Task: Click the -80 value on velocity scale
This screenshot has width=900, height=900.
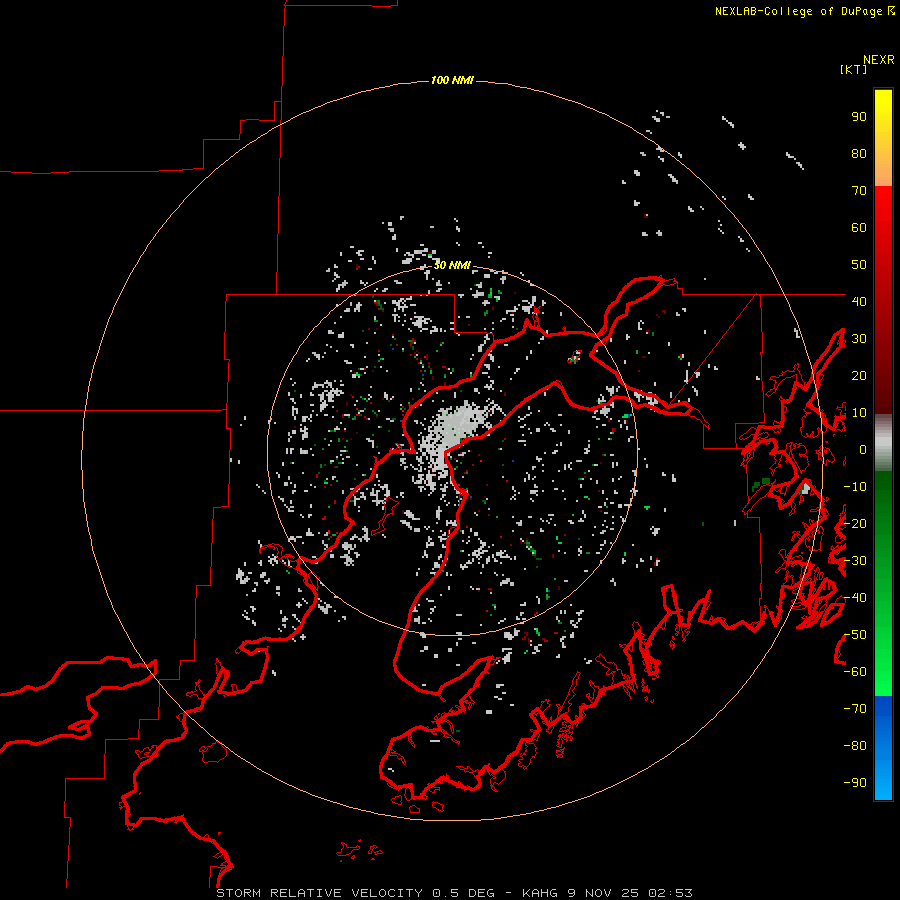Action: pos(855,746)
